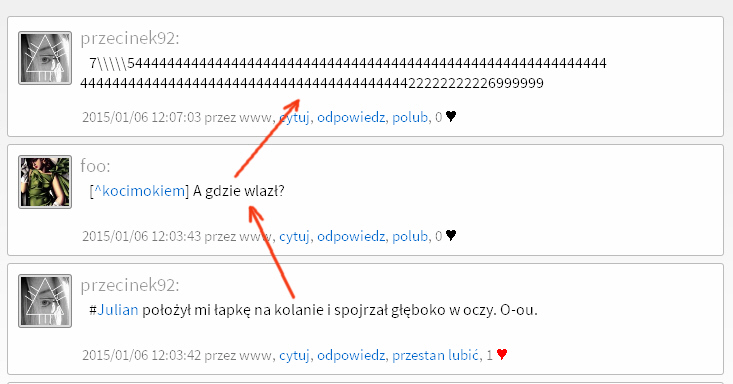The height and width of the screenshot is (384, 733).
Task: Click 'odpowiedz' in the top przecinek92 post
Action: click(x=351, y=117)
